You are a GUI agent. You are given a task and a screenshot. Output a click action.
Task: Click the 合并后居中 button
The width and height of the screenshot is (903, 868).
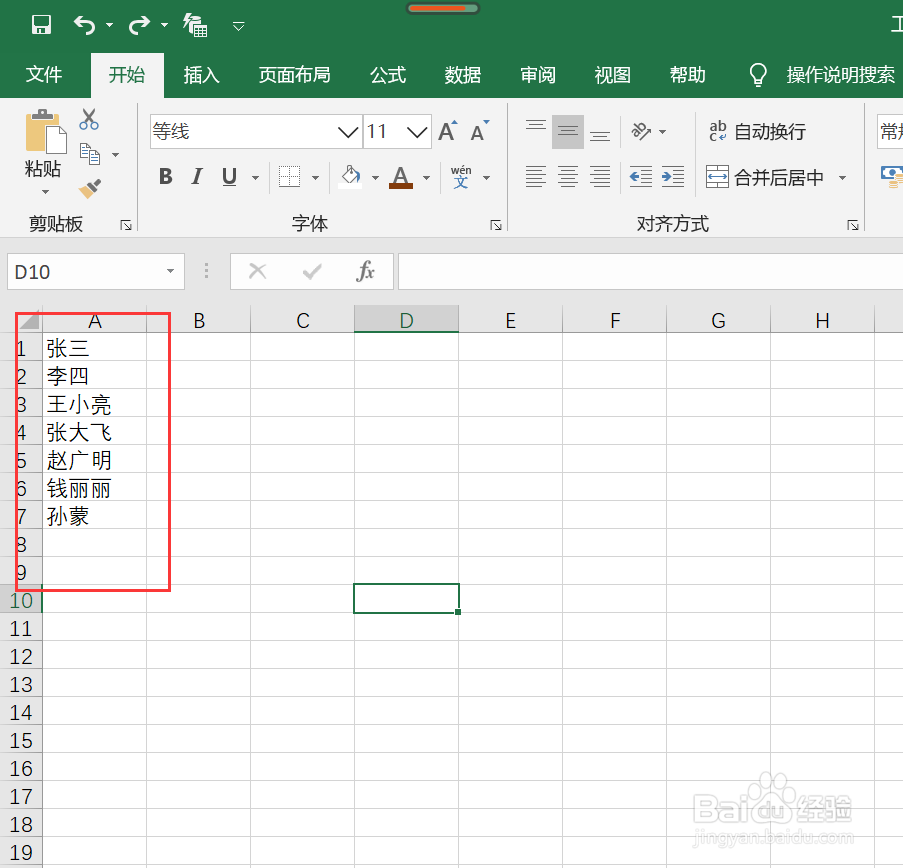pyautogui.click(x=765, y=177)
